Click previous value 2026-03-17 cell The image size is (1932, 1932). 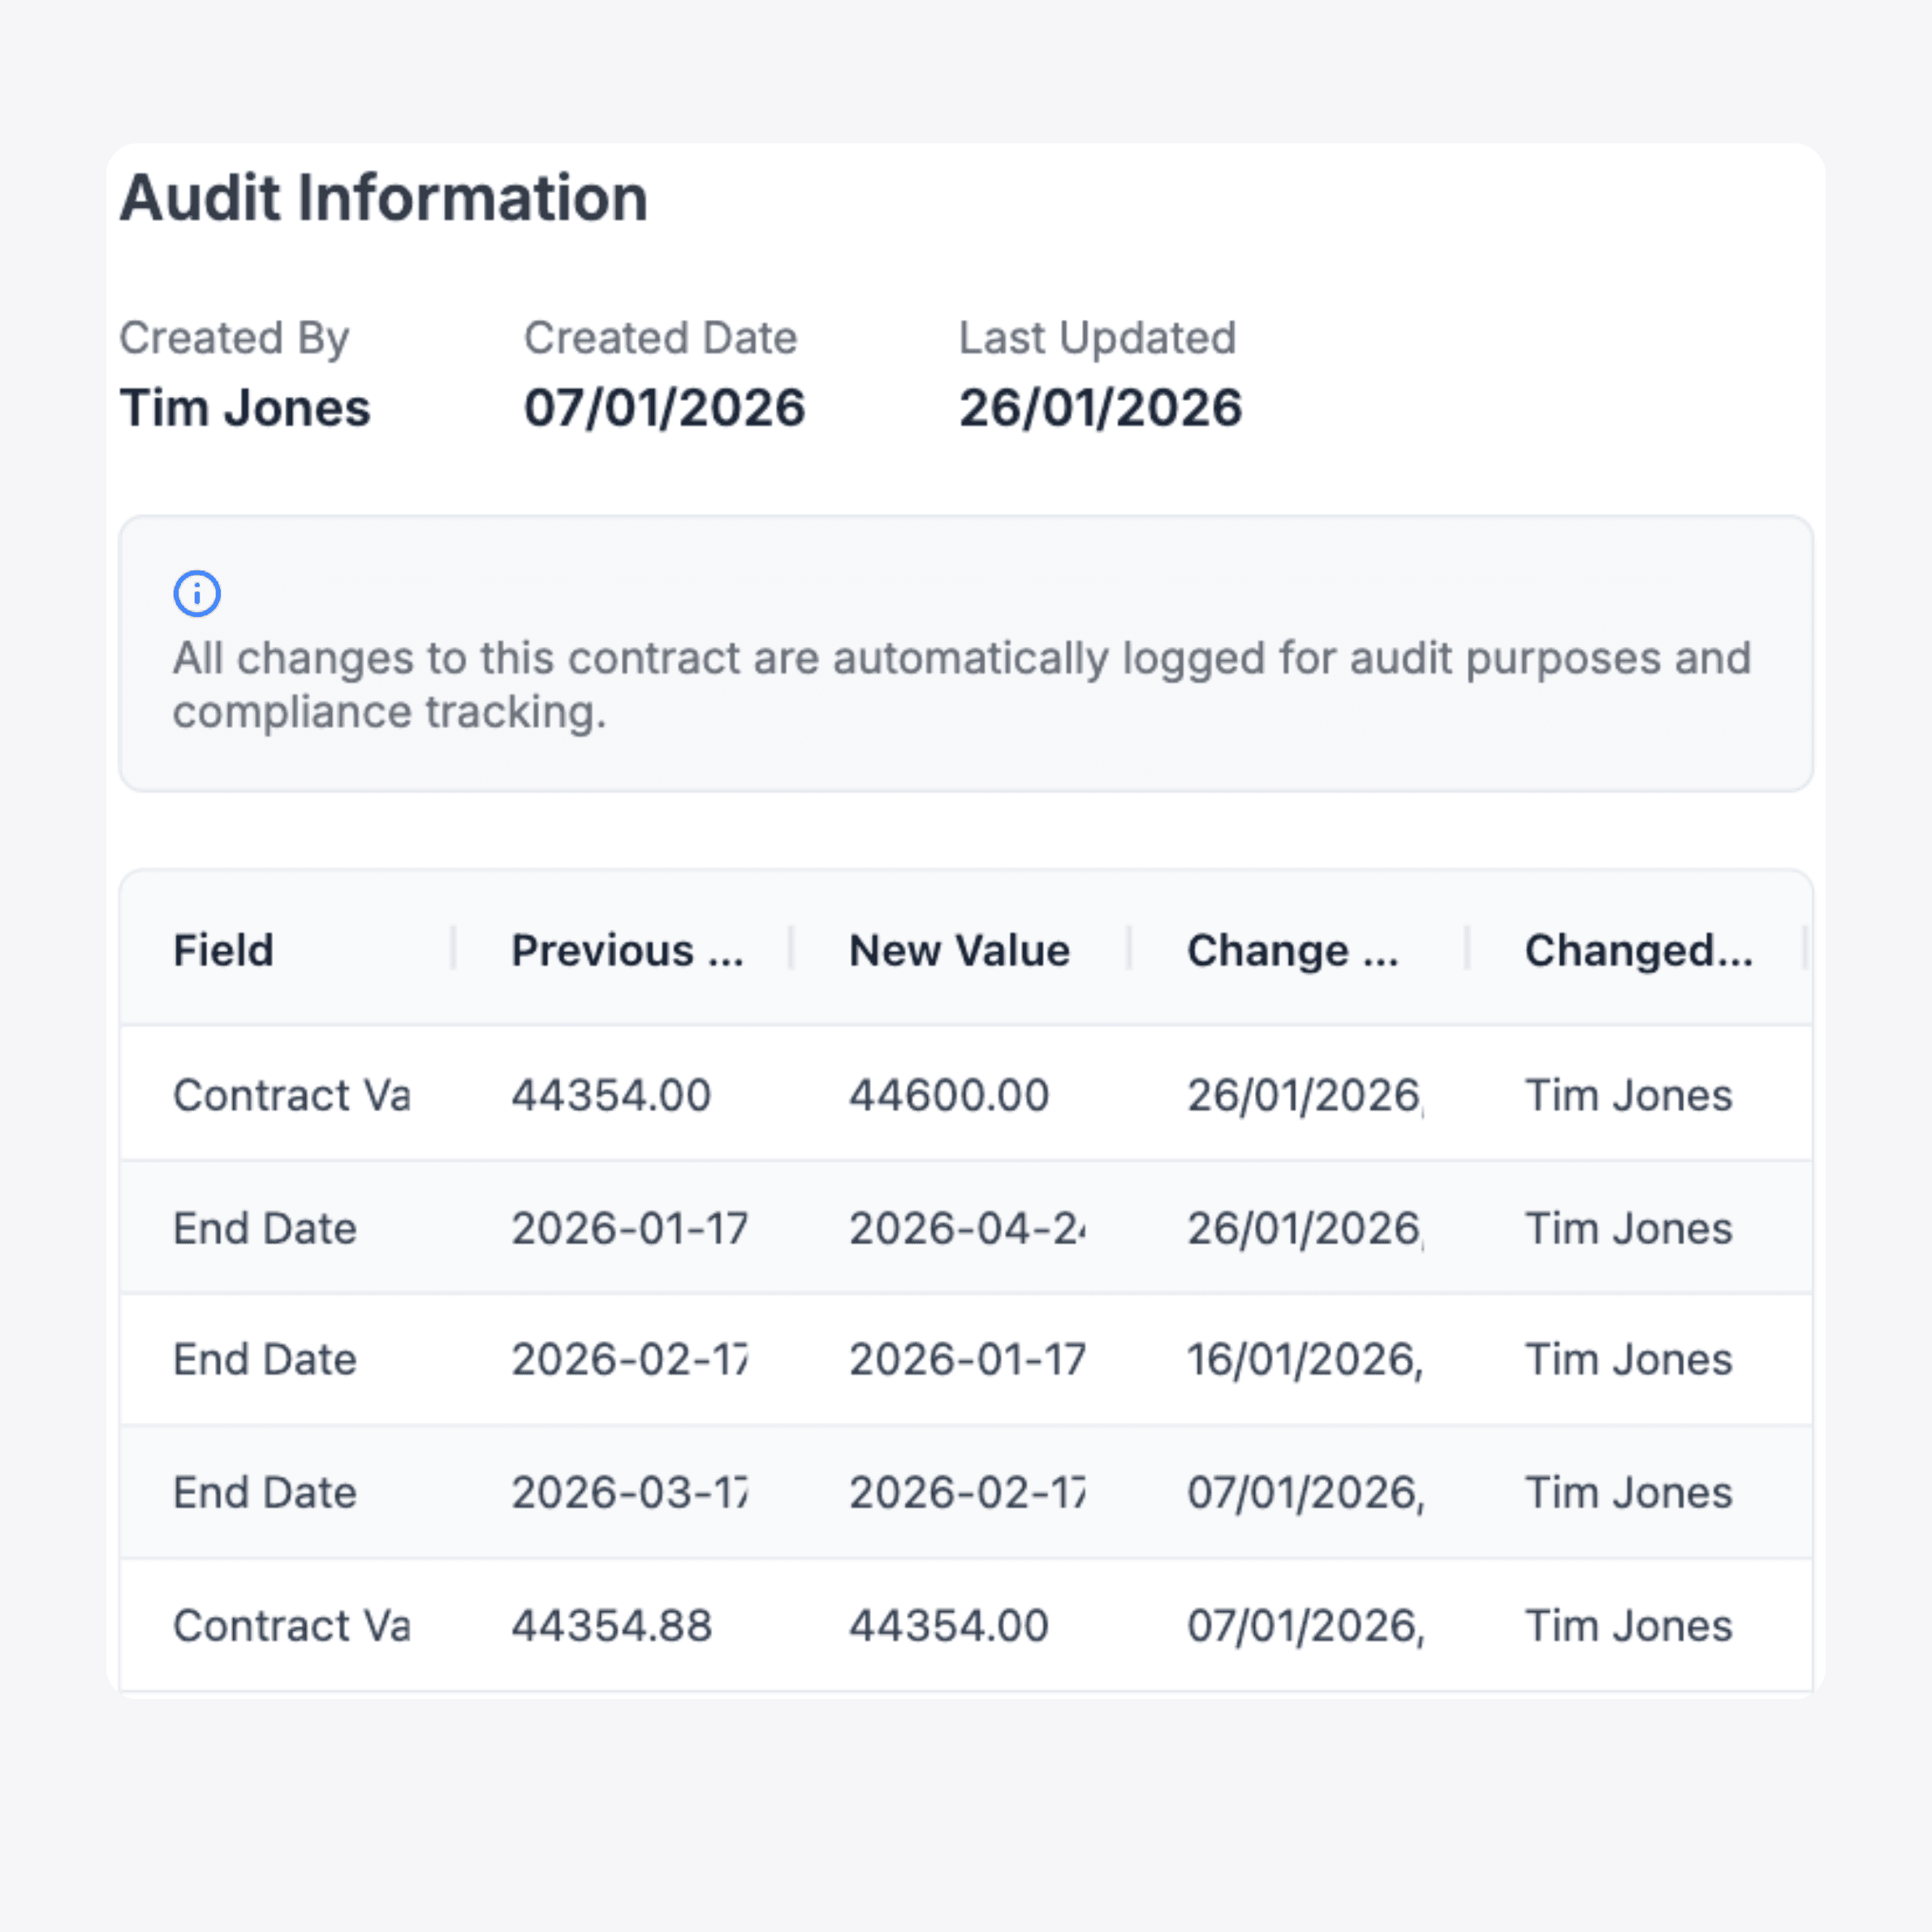(x=629, y=1492)
